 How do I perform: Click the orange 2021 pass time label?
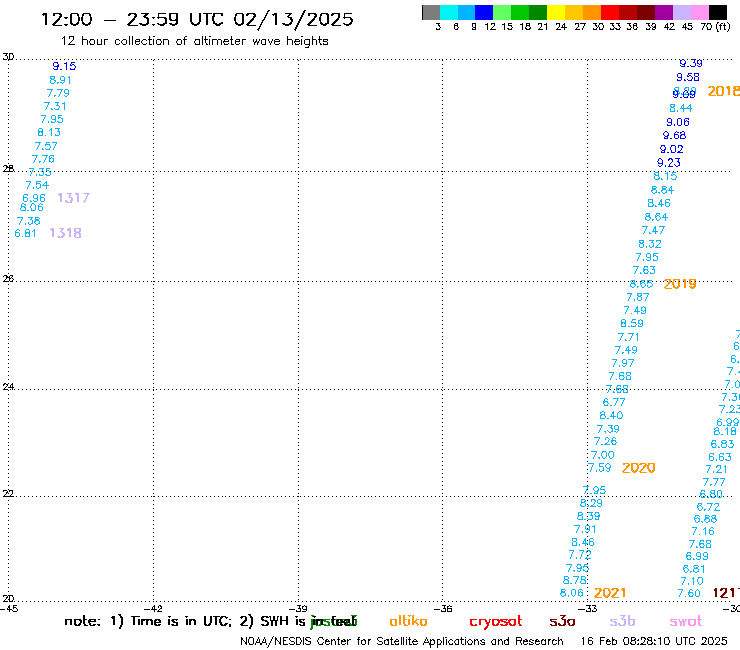click(x=610, y=593)
